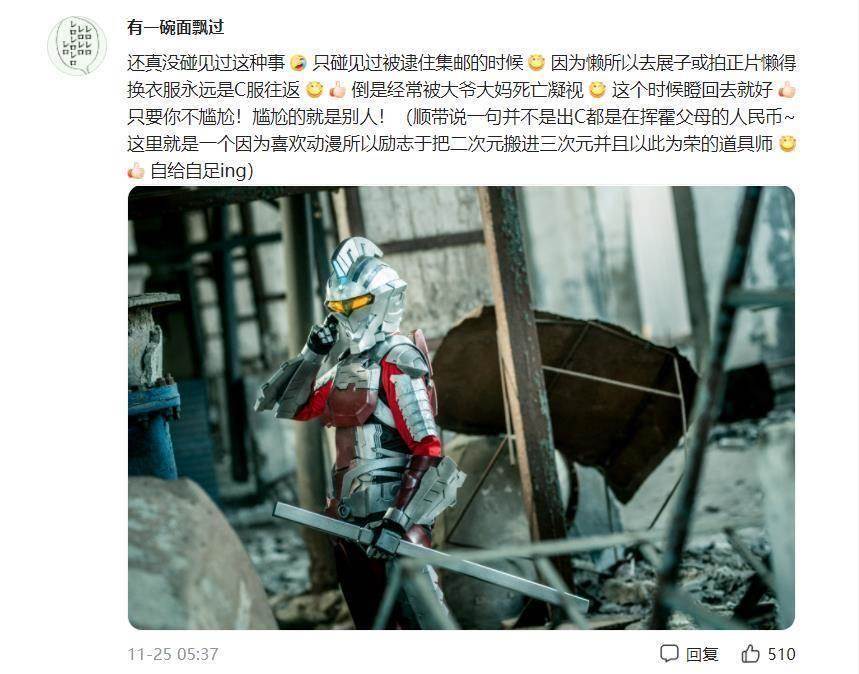Click the 11-25 05:37 timestamp

[173, 654]
